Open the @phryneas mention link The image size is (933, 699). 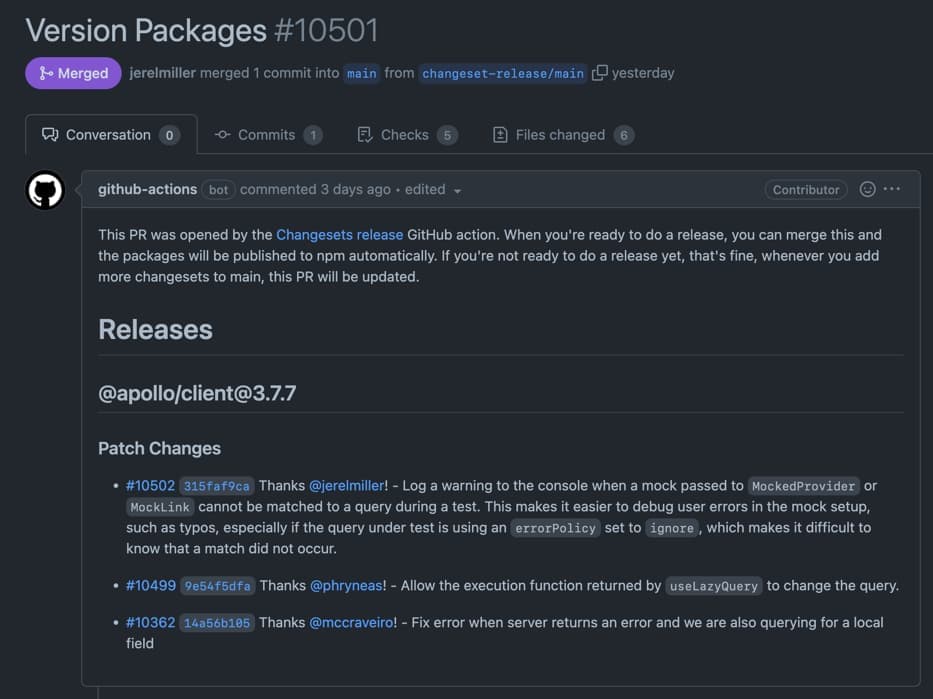[x=347, y=585]
